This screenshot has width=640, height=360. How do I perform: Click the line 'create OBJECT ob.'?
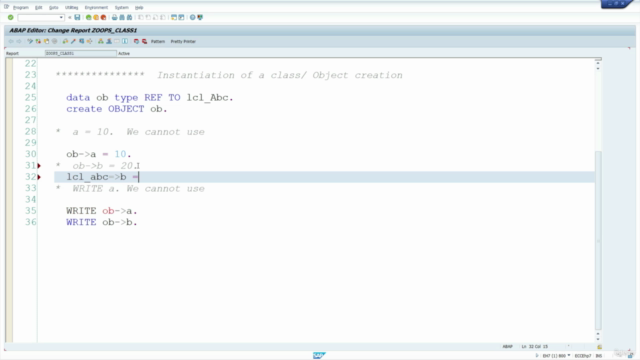[x=117, y=109]
